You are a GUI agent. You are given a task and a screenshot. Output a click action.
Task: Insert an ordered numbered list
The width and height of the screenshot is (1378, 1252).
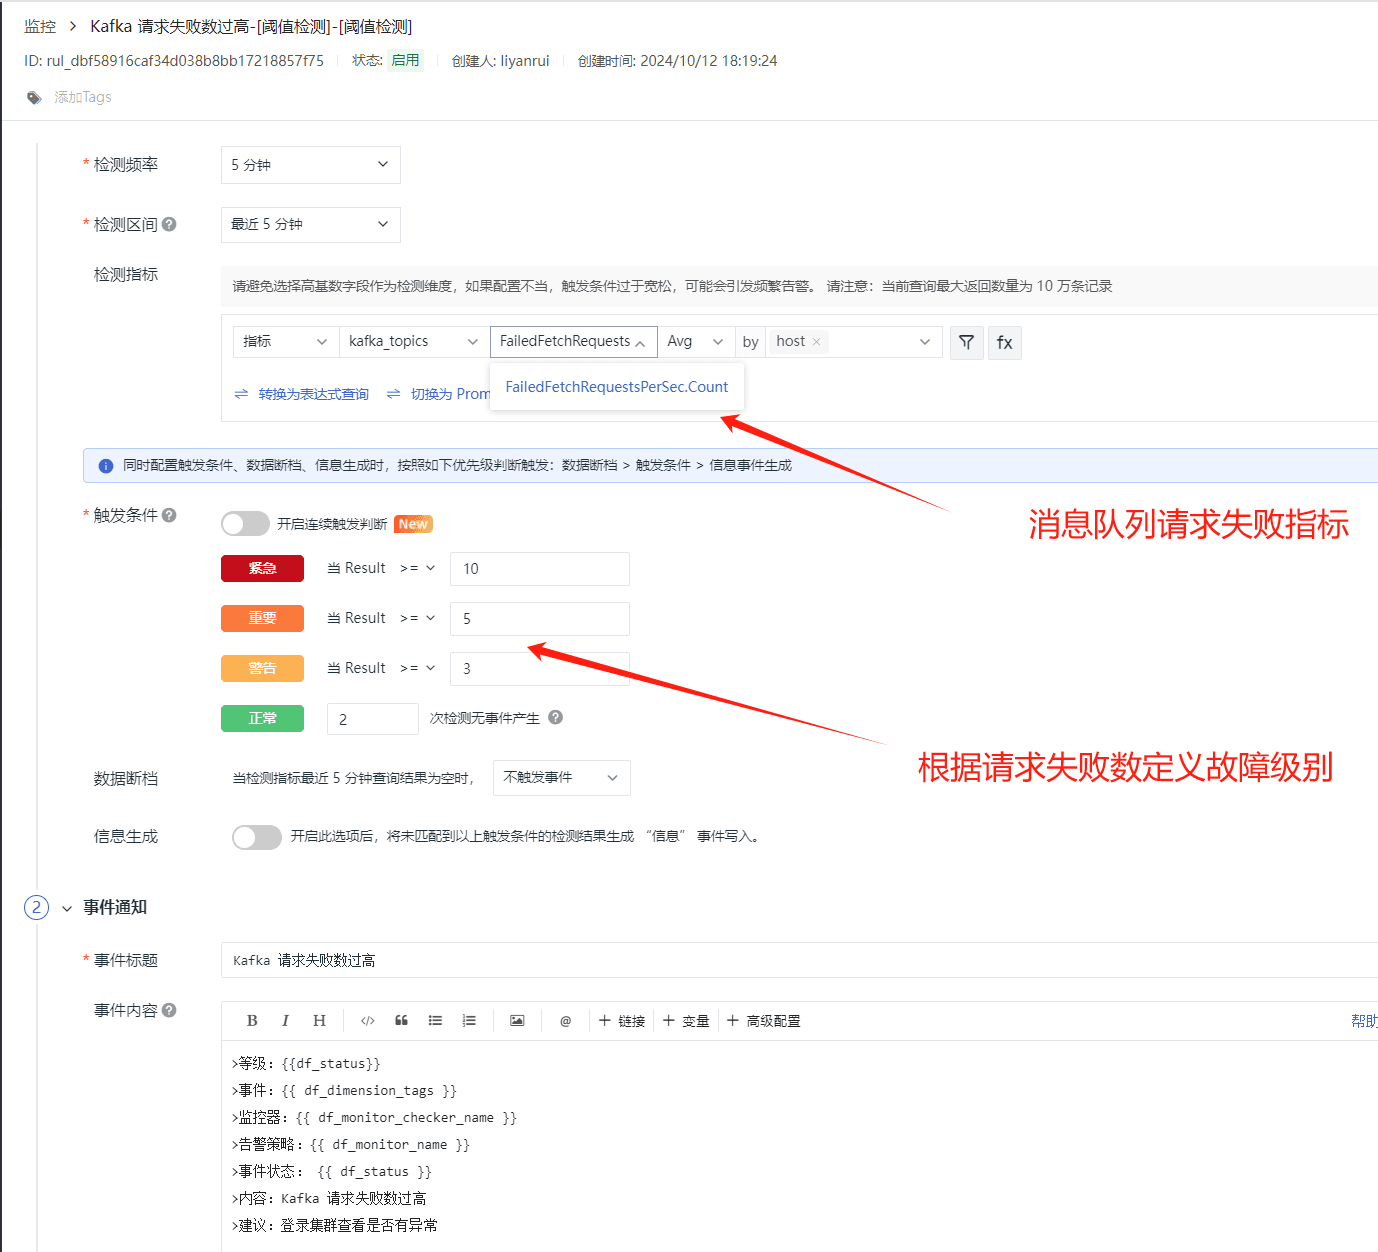coord(469,1021)
